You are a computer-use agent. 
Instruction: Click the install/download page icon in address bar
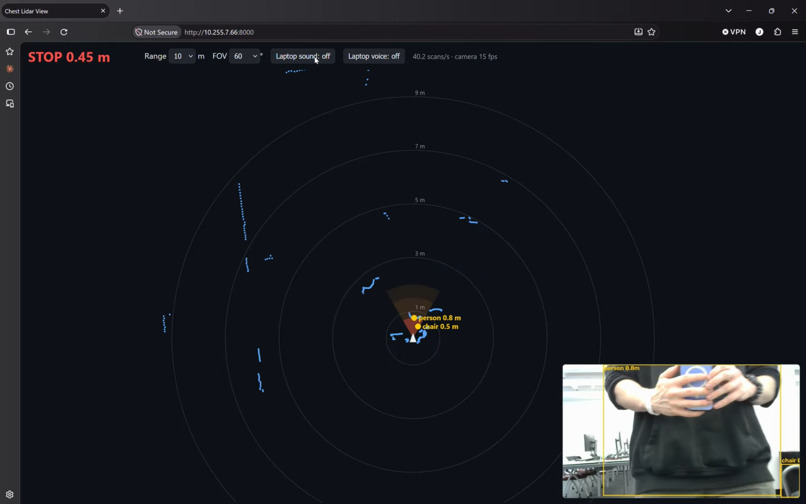click(x=638, y=32)
